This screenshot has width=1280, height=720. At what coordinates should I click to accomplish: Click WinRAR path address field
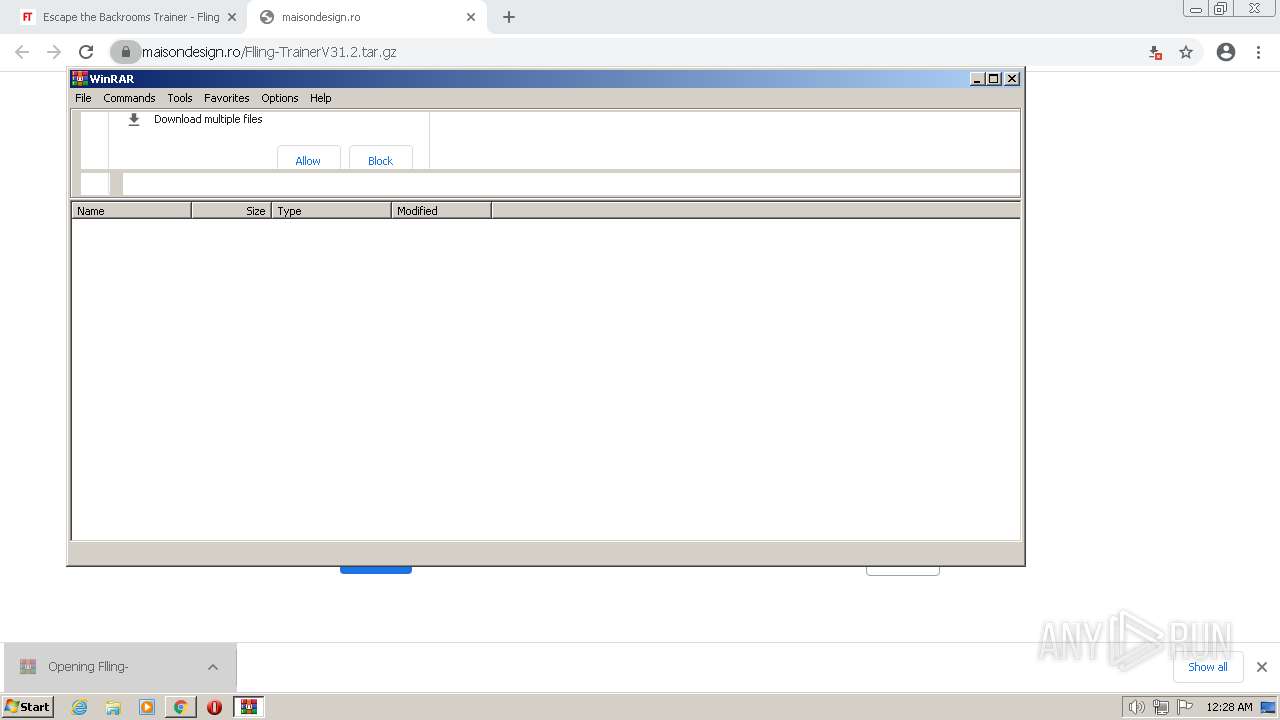[570, 184]
